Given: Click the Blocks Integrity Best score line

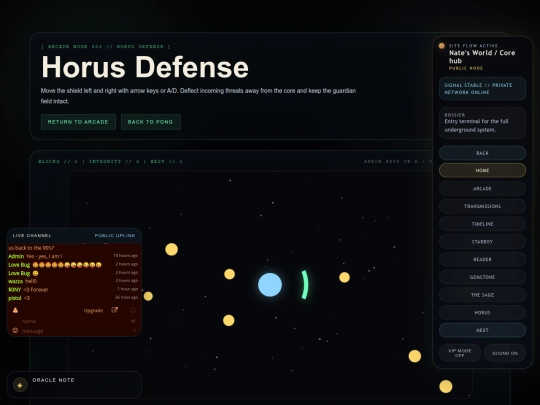Looking at the screenshot, I should (x=111, y=162).
